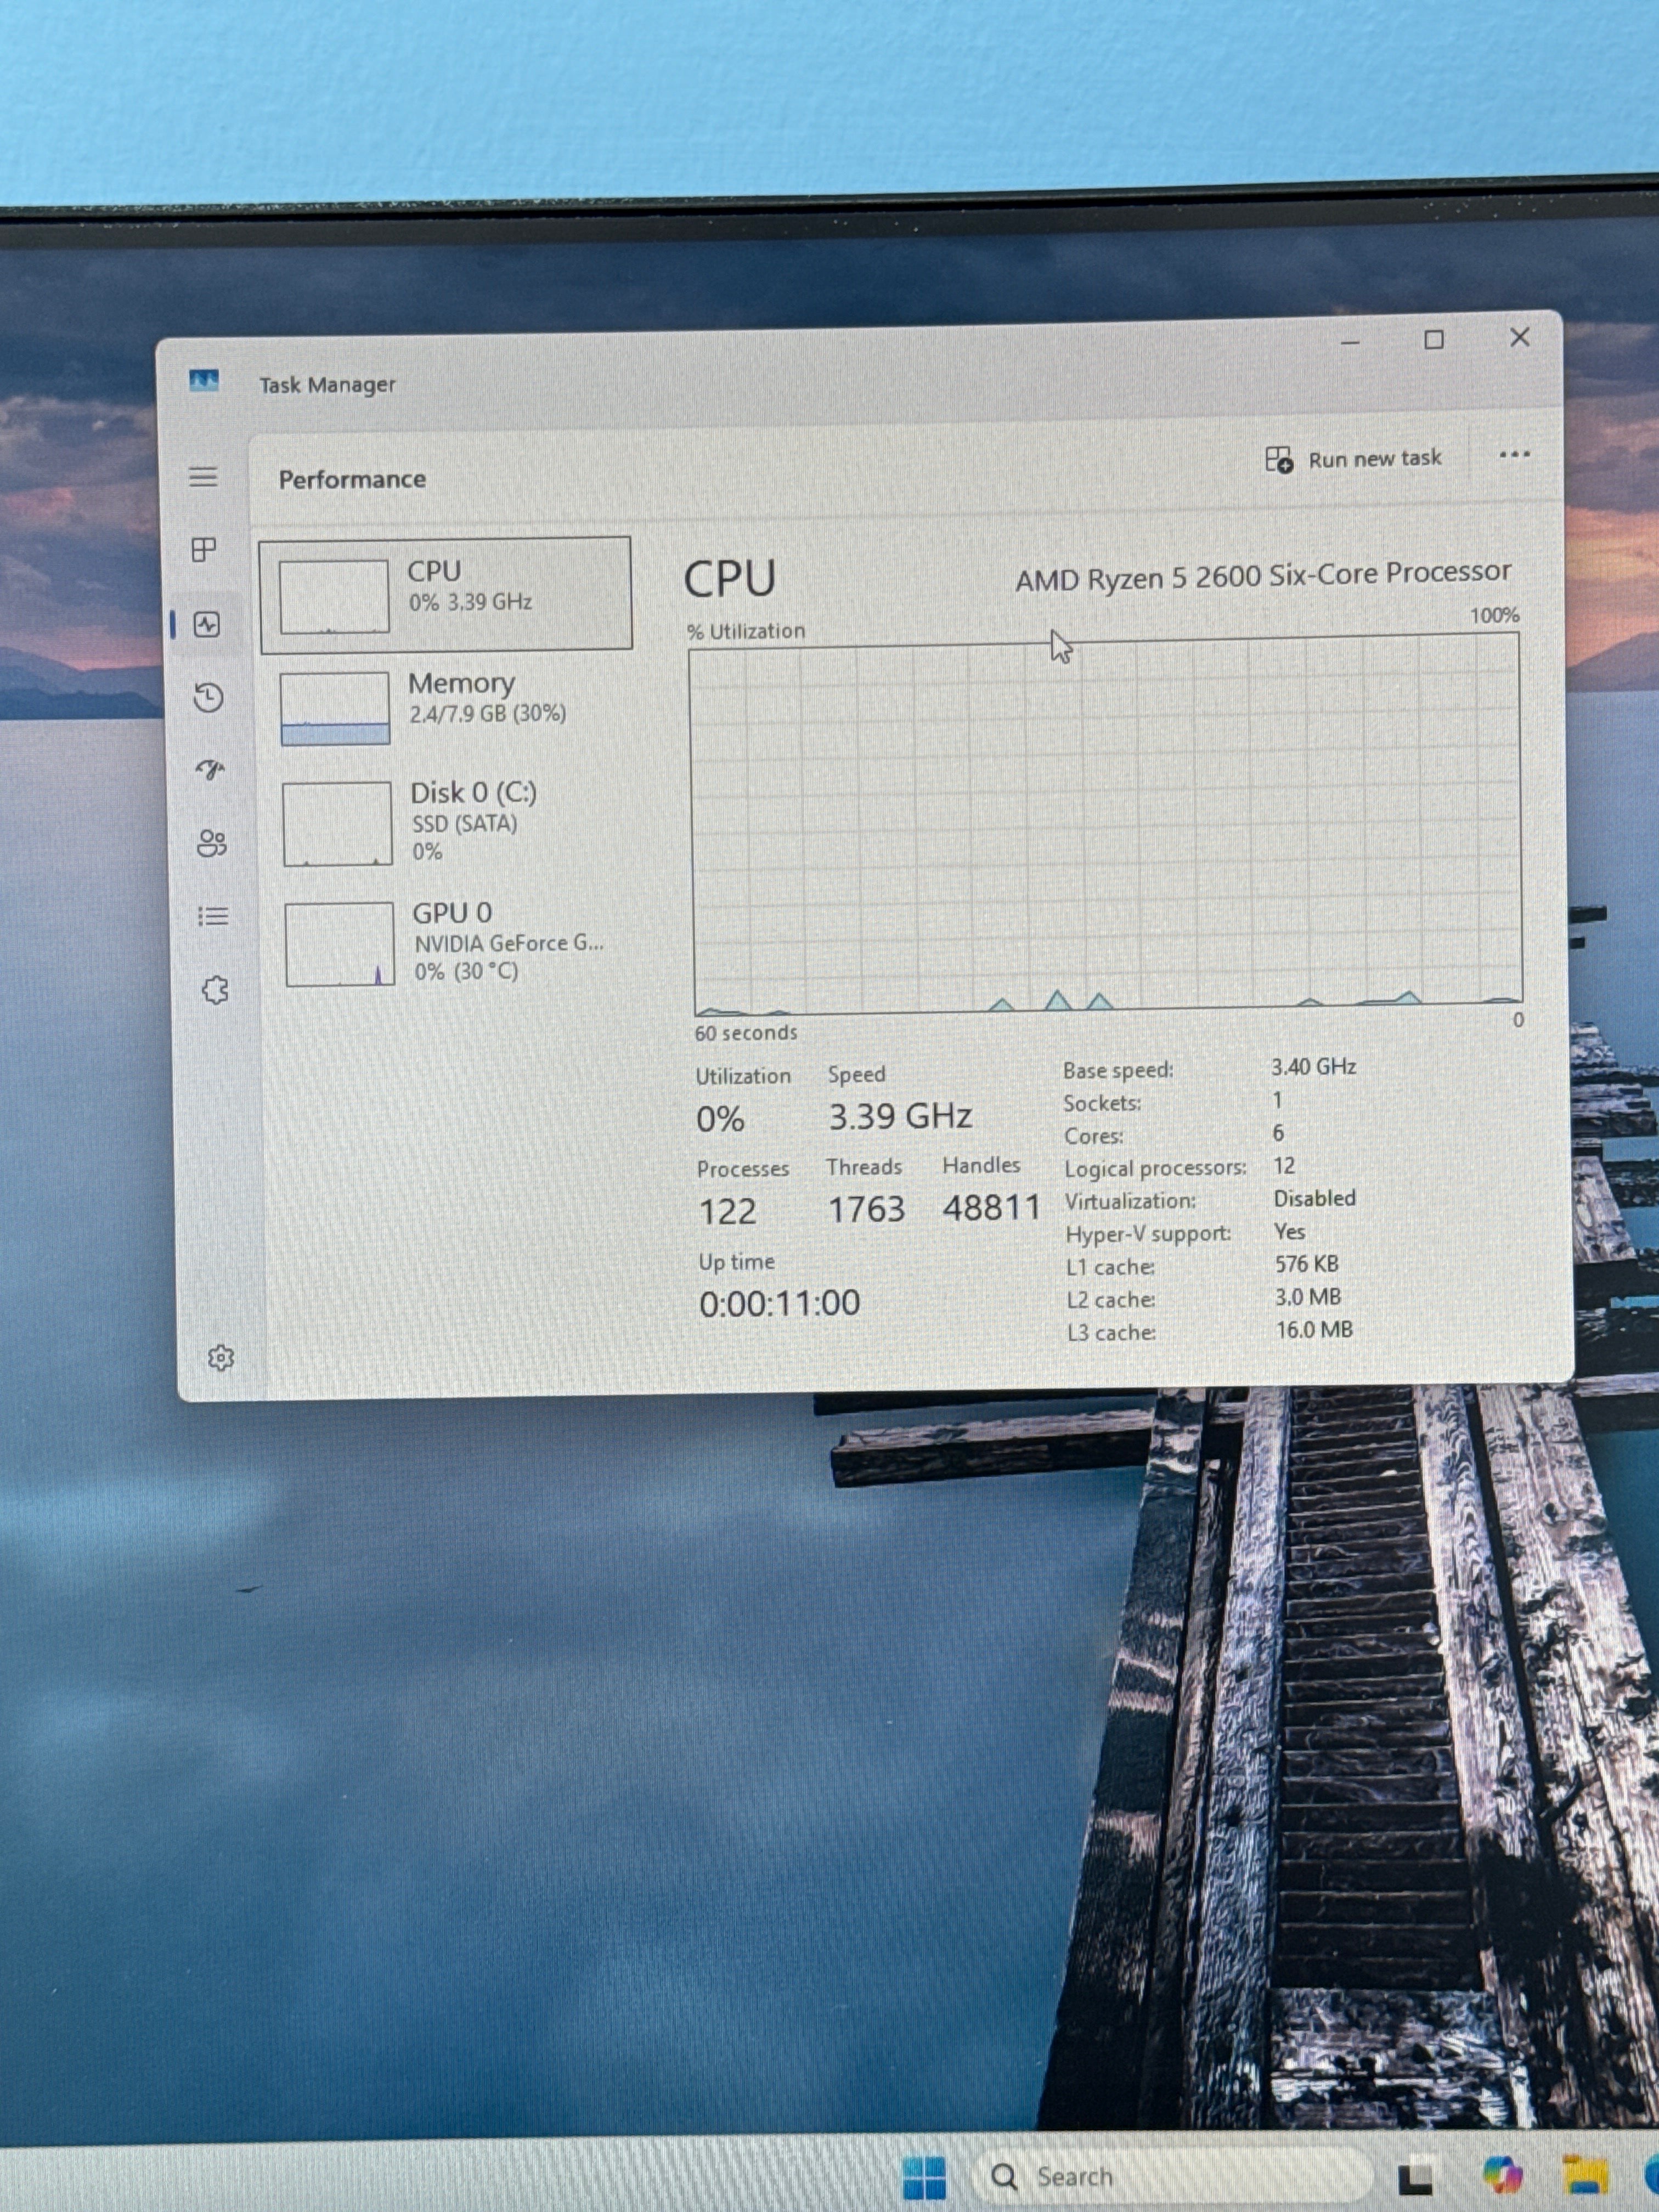
Task: Click the 1763 threads value
Action: click(866, 1210)
